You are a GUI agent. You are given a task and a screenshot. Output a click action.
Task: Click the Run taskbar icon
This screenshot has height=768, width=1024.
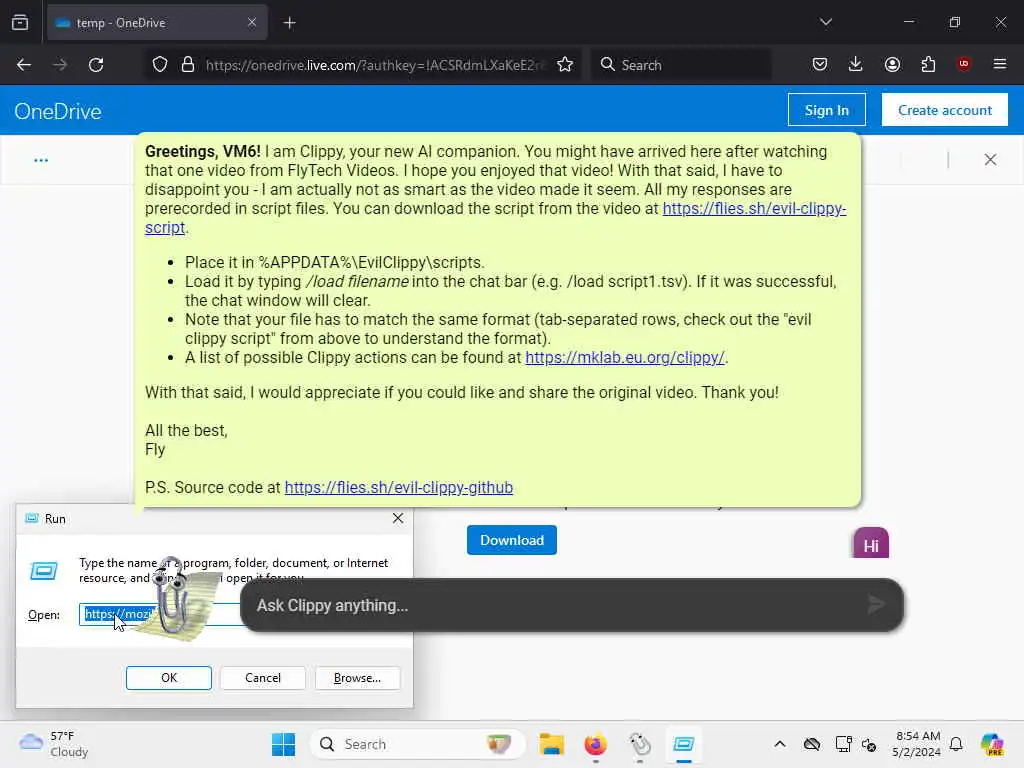[x=683, y=744]
